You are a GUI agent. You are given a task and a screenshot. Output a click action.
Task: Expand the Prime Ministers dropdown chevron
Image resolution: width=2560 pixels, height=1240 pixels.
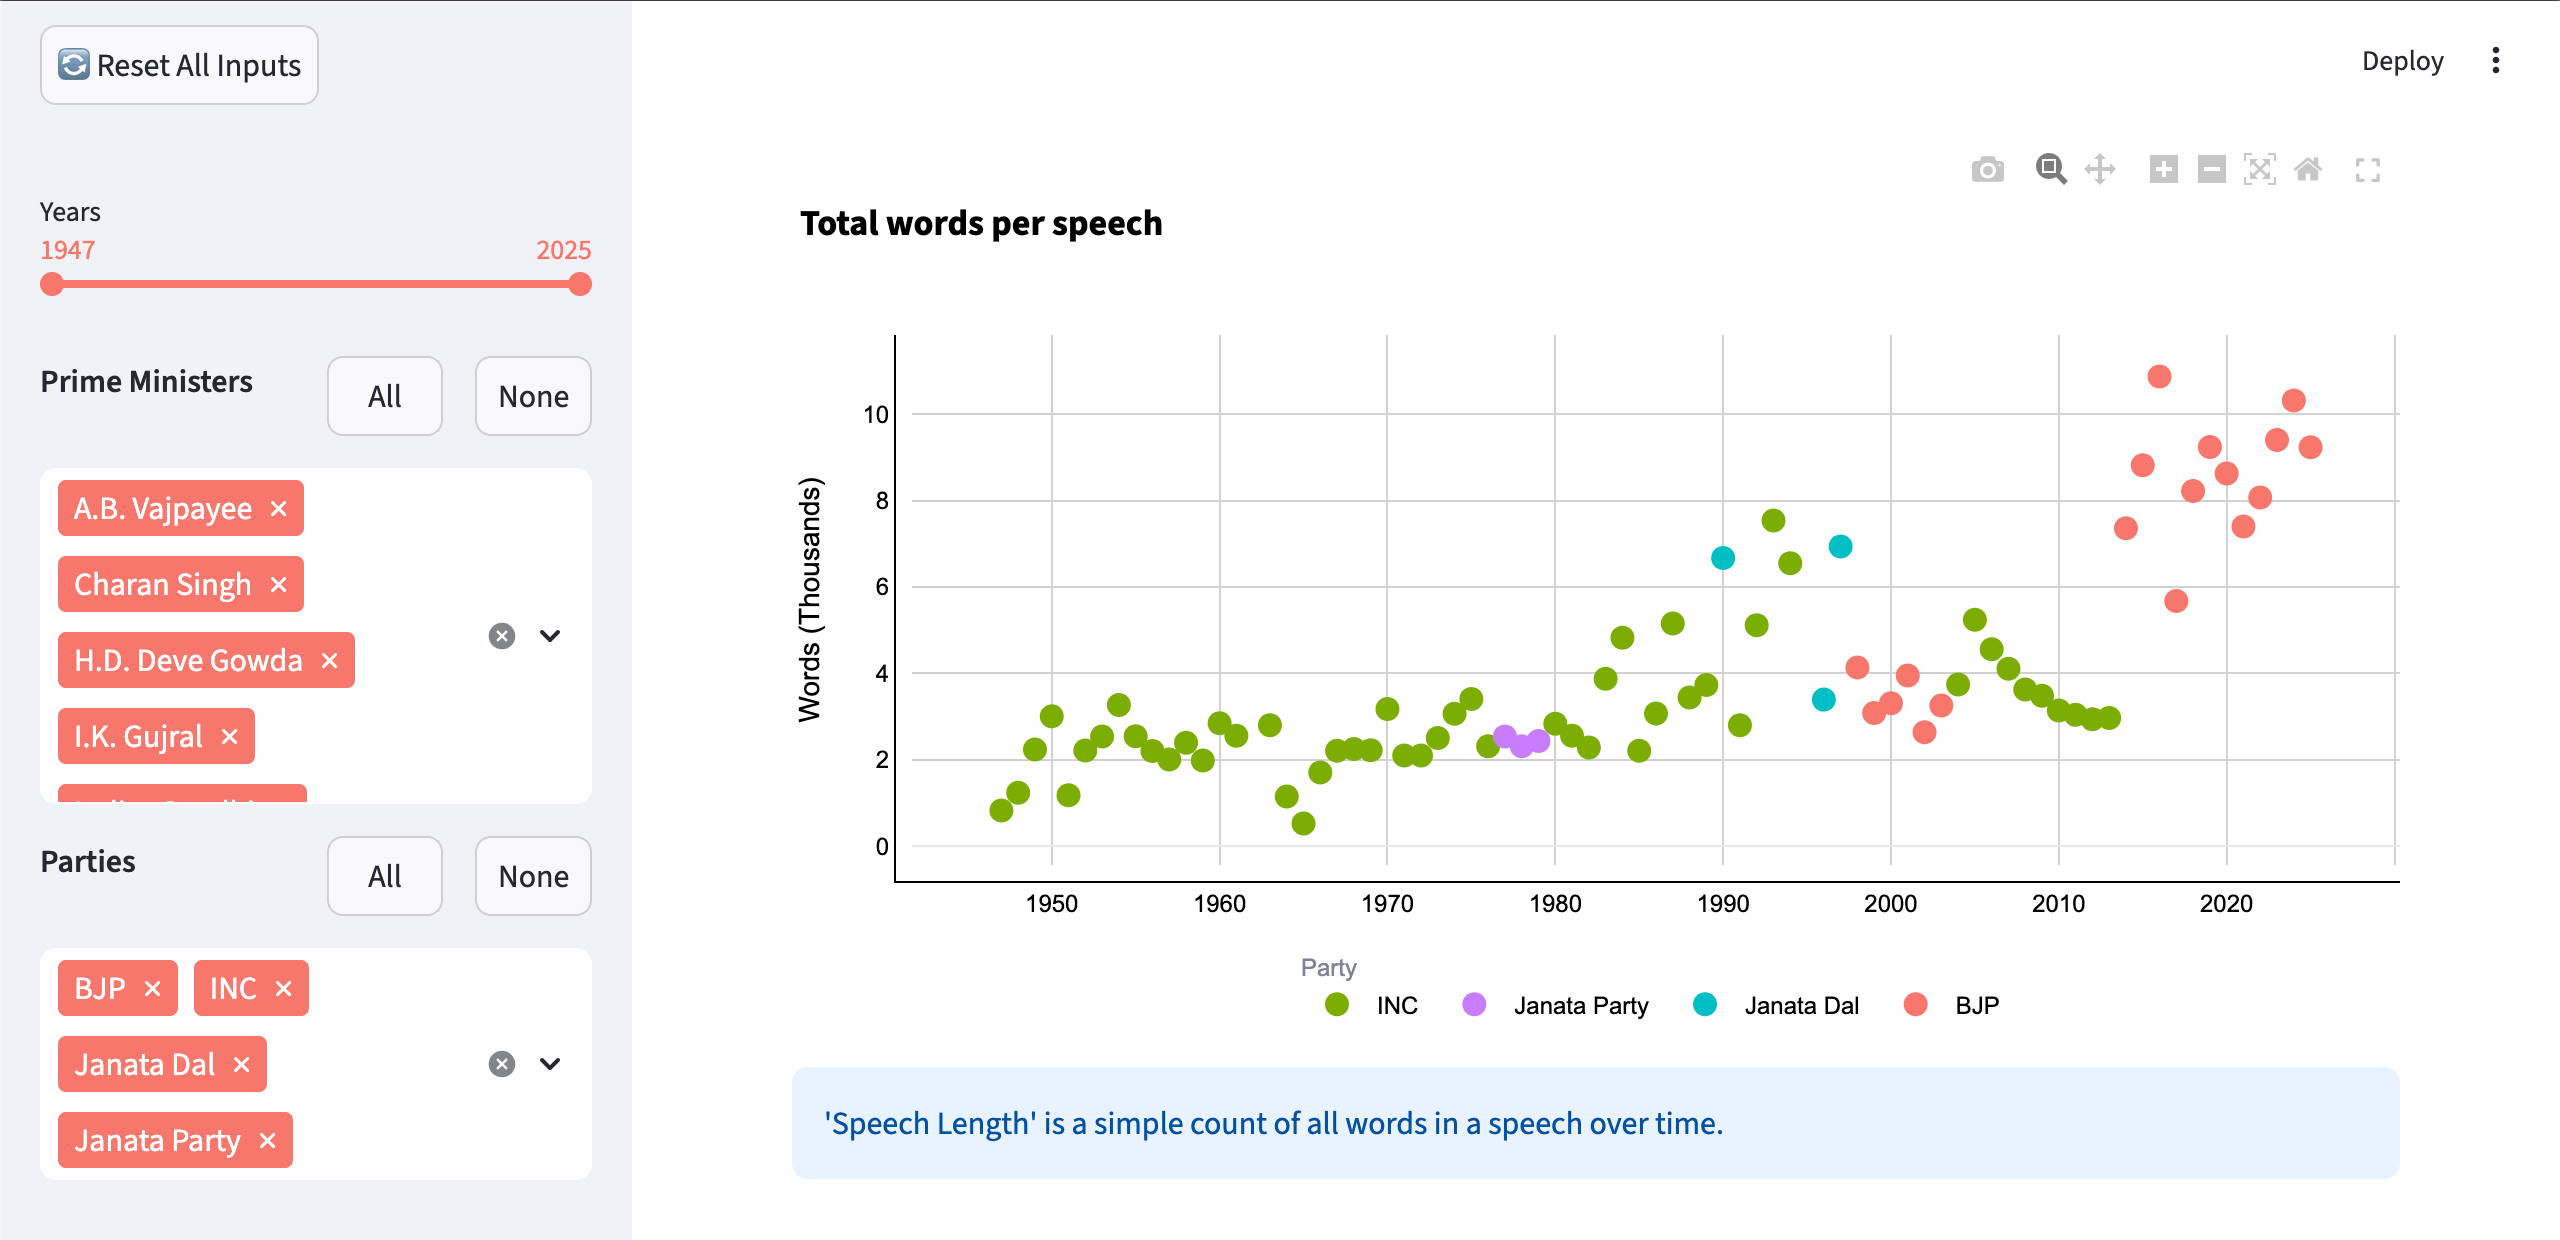550,636
